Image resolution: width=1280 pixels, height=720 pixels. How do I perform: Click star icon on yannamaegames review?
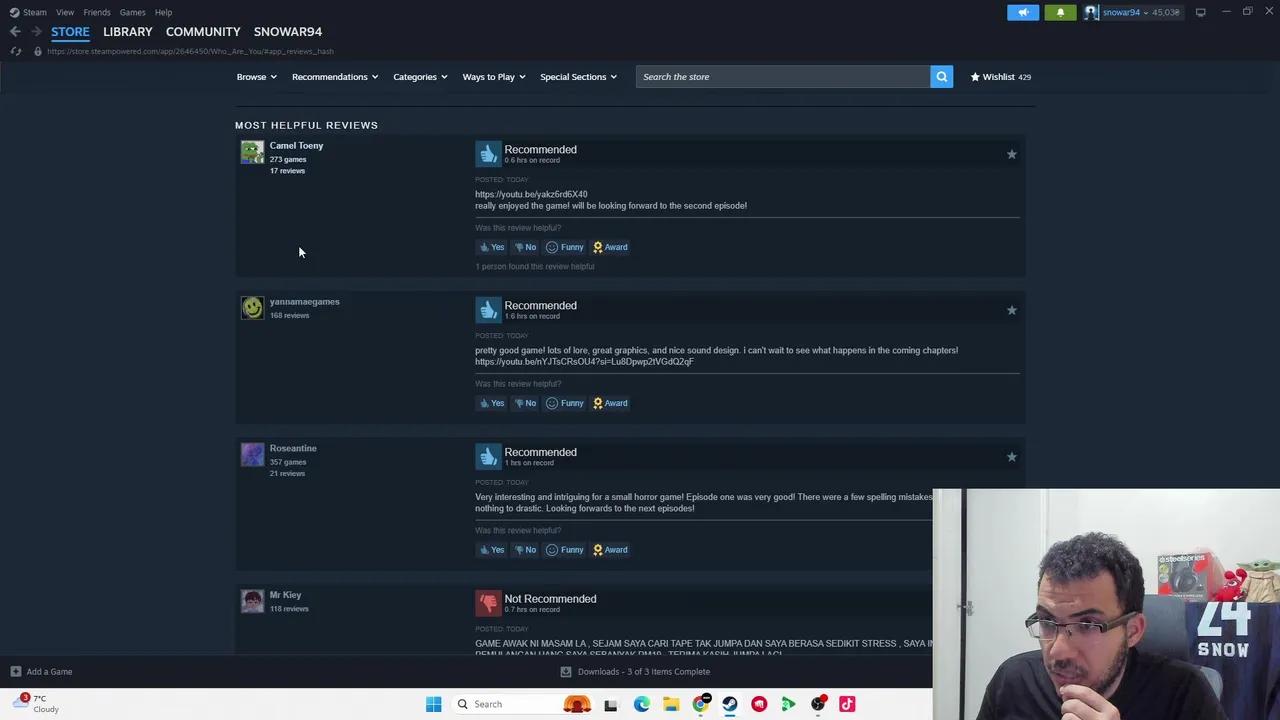coord(1011,310)
